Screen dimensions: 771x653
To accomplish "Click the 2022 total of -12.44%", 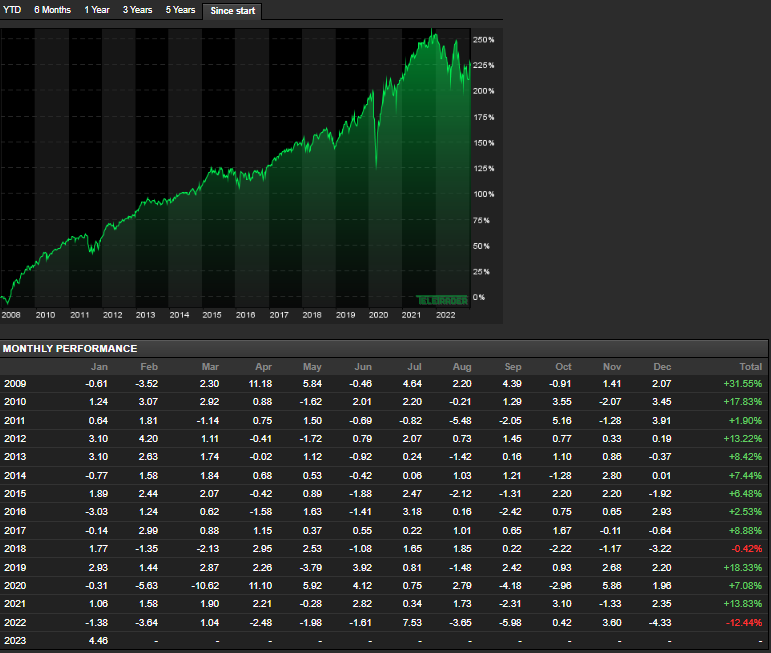I will (742, 622).
